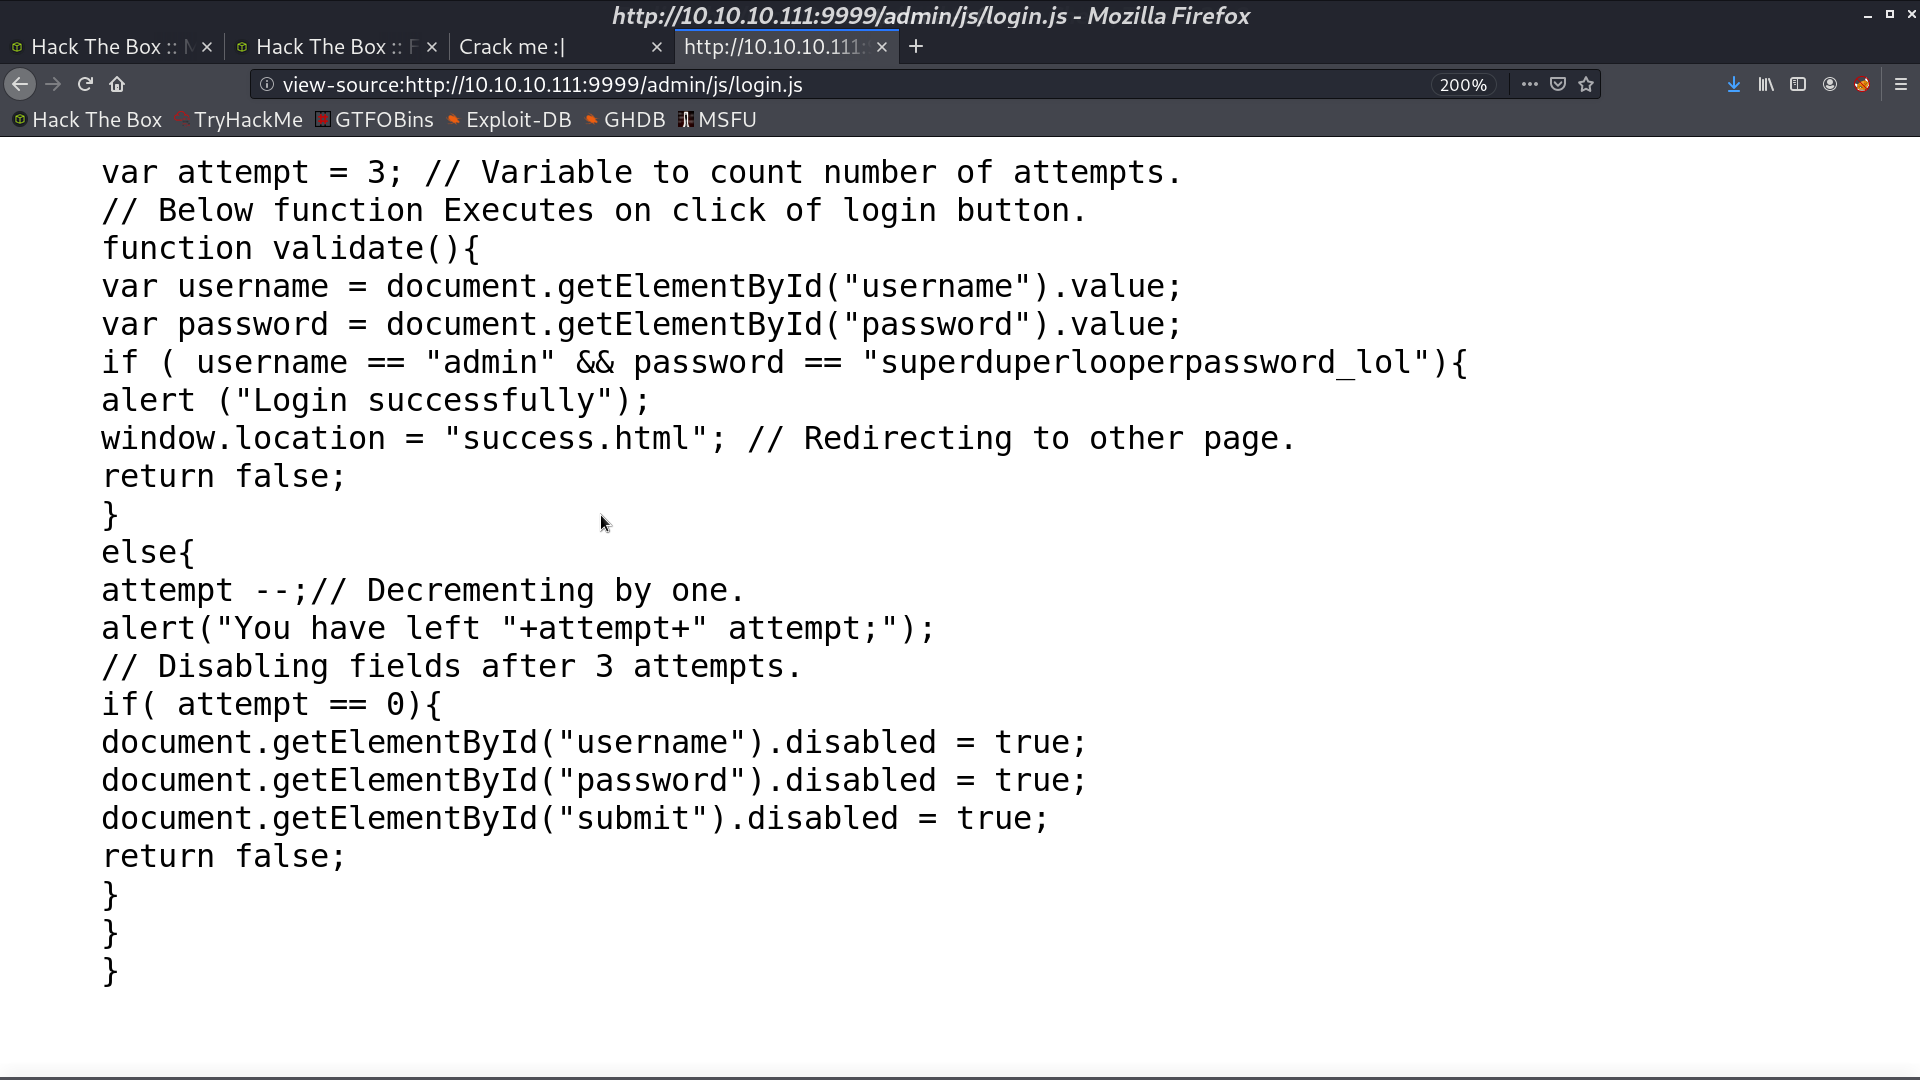Open the Exploit-DB bookmark
This screenshot has height=1080, width=1920.
509,120
